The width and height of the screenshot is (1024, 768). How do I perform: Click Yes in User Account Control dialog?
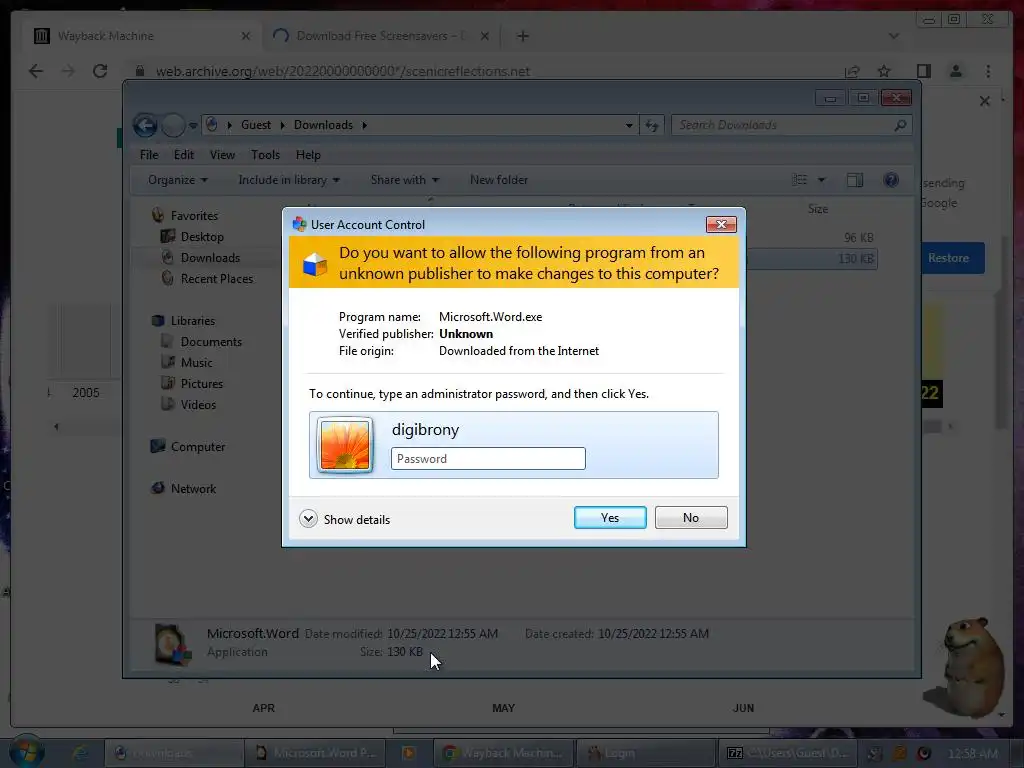pos(610,517)
